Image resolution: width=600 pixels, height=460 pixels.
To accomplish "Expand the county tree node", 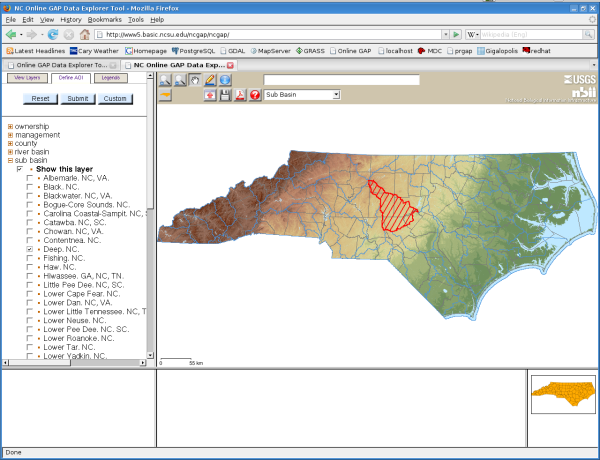I will (10, 144).
